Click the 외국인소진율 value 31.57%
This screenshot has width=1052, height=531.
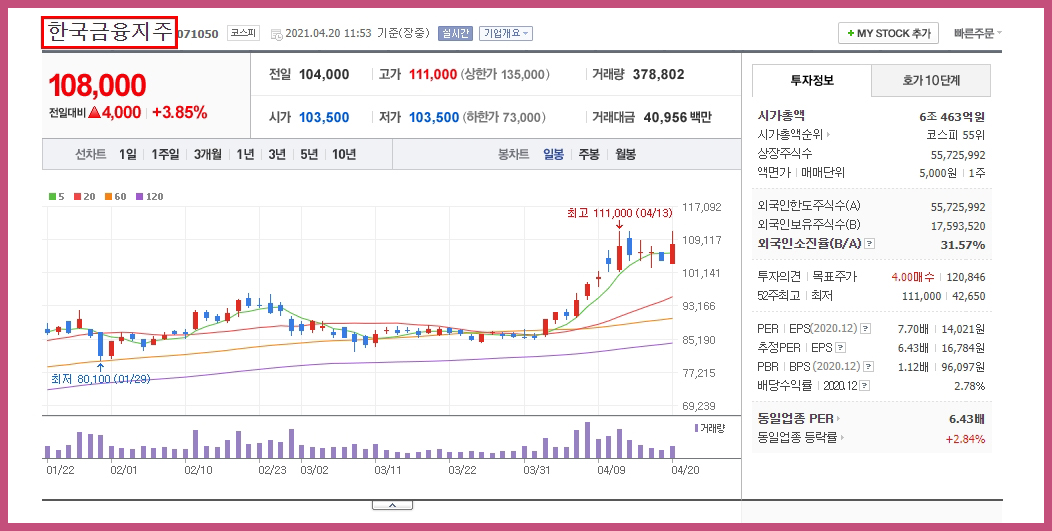coord(963,244)
